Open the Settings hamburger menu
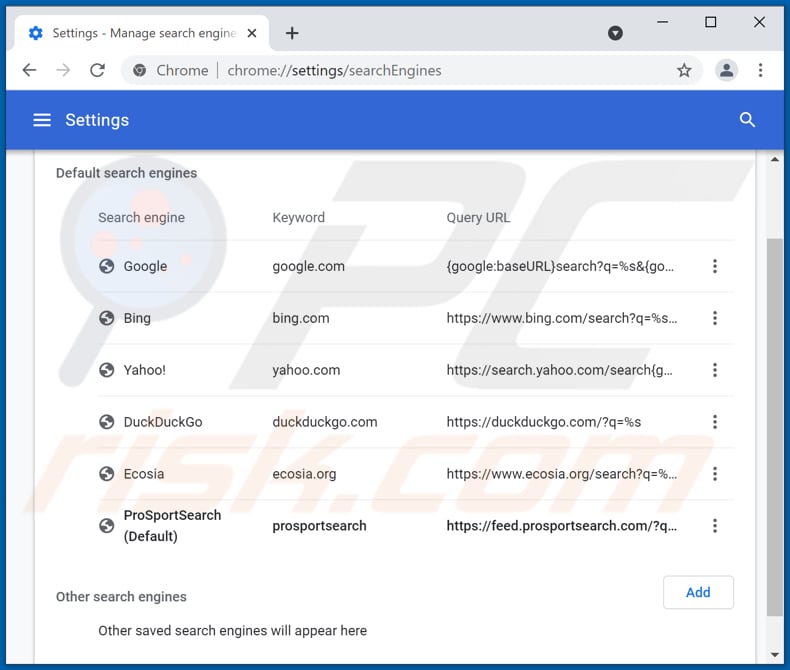The image size is (790, 670). [x=42, y=120]
